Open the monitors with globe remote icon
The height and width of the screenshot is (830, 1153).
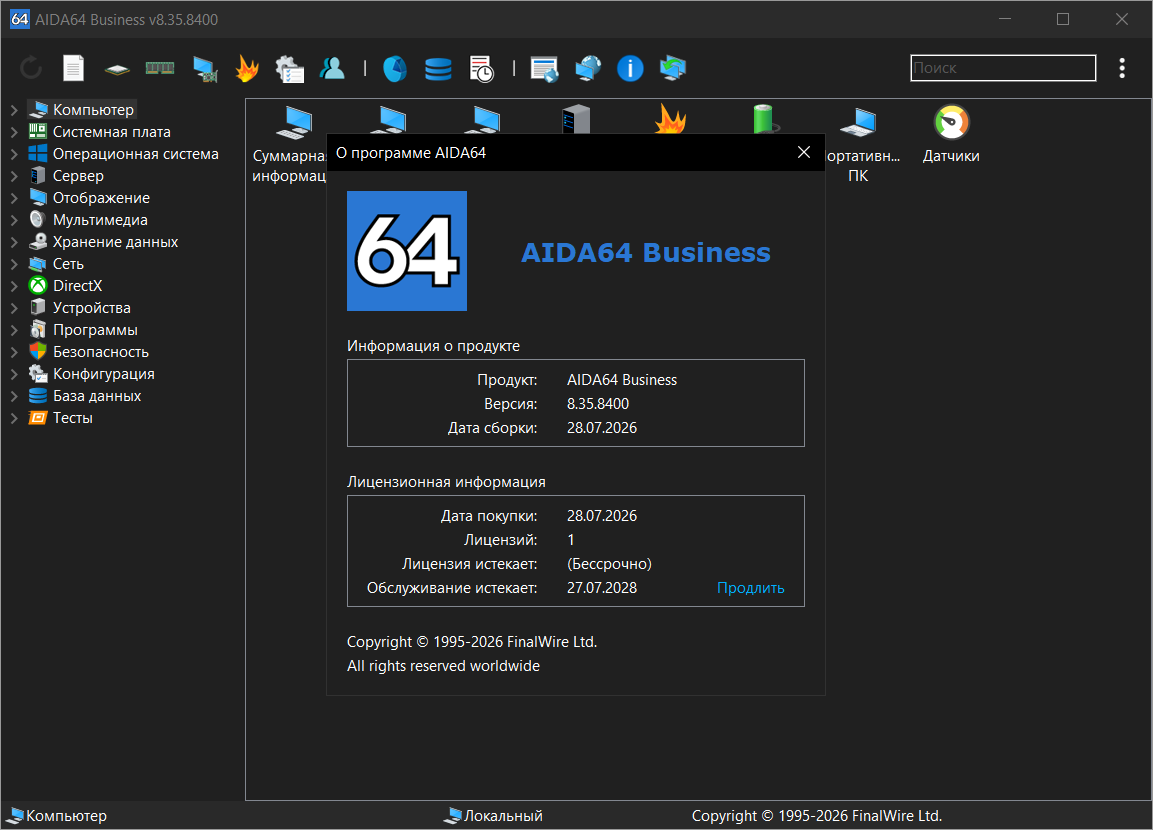tap(588, 68)
